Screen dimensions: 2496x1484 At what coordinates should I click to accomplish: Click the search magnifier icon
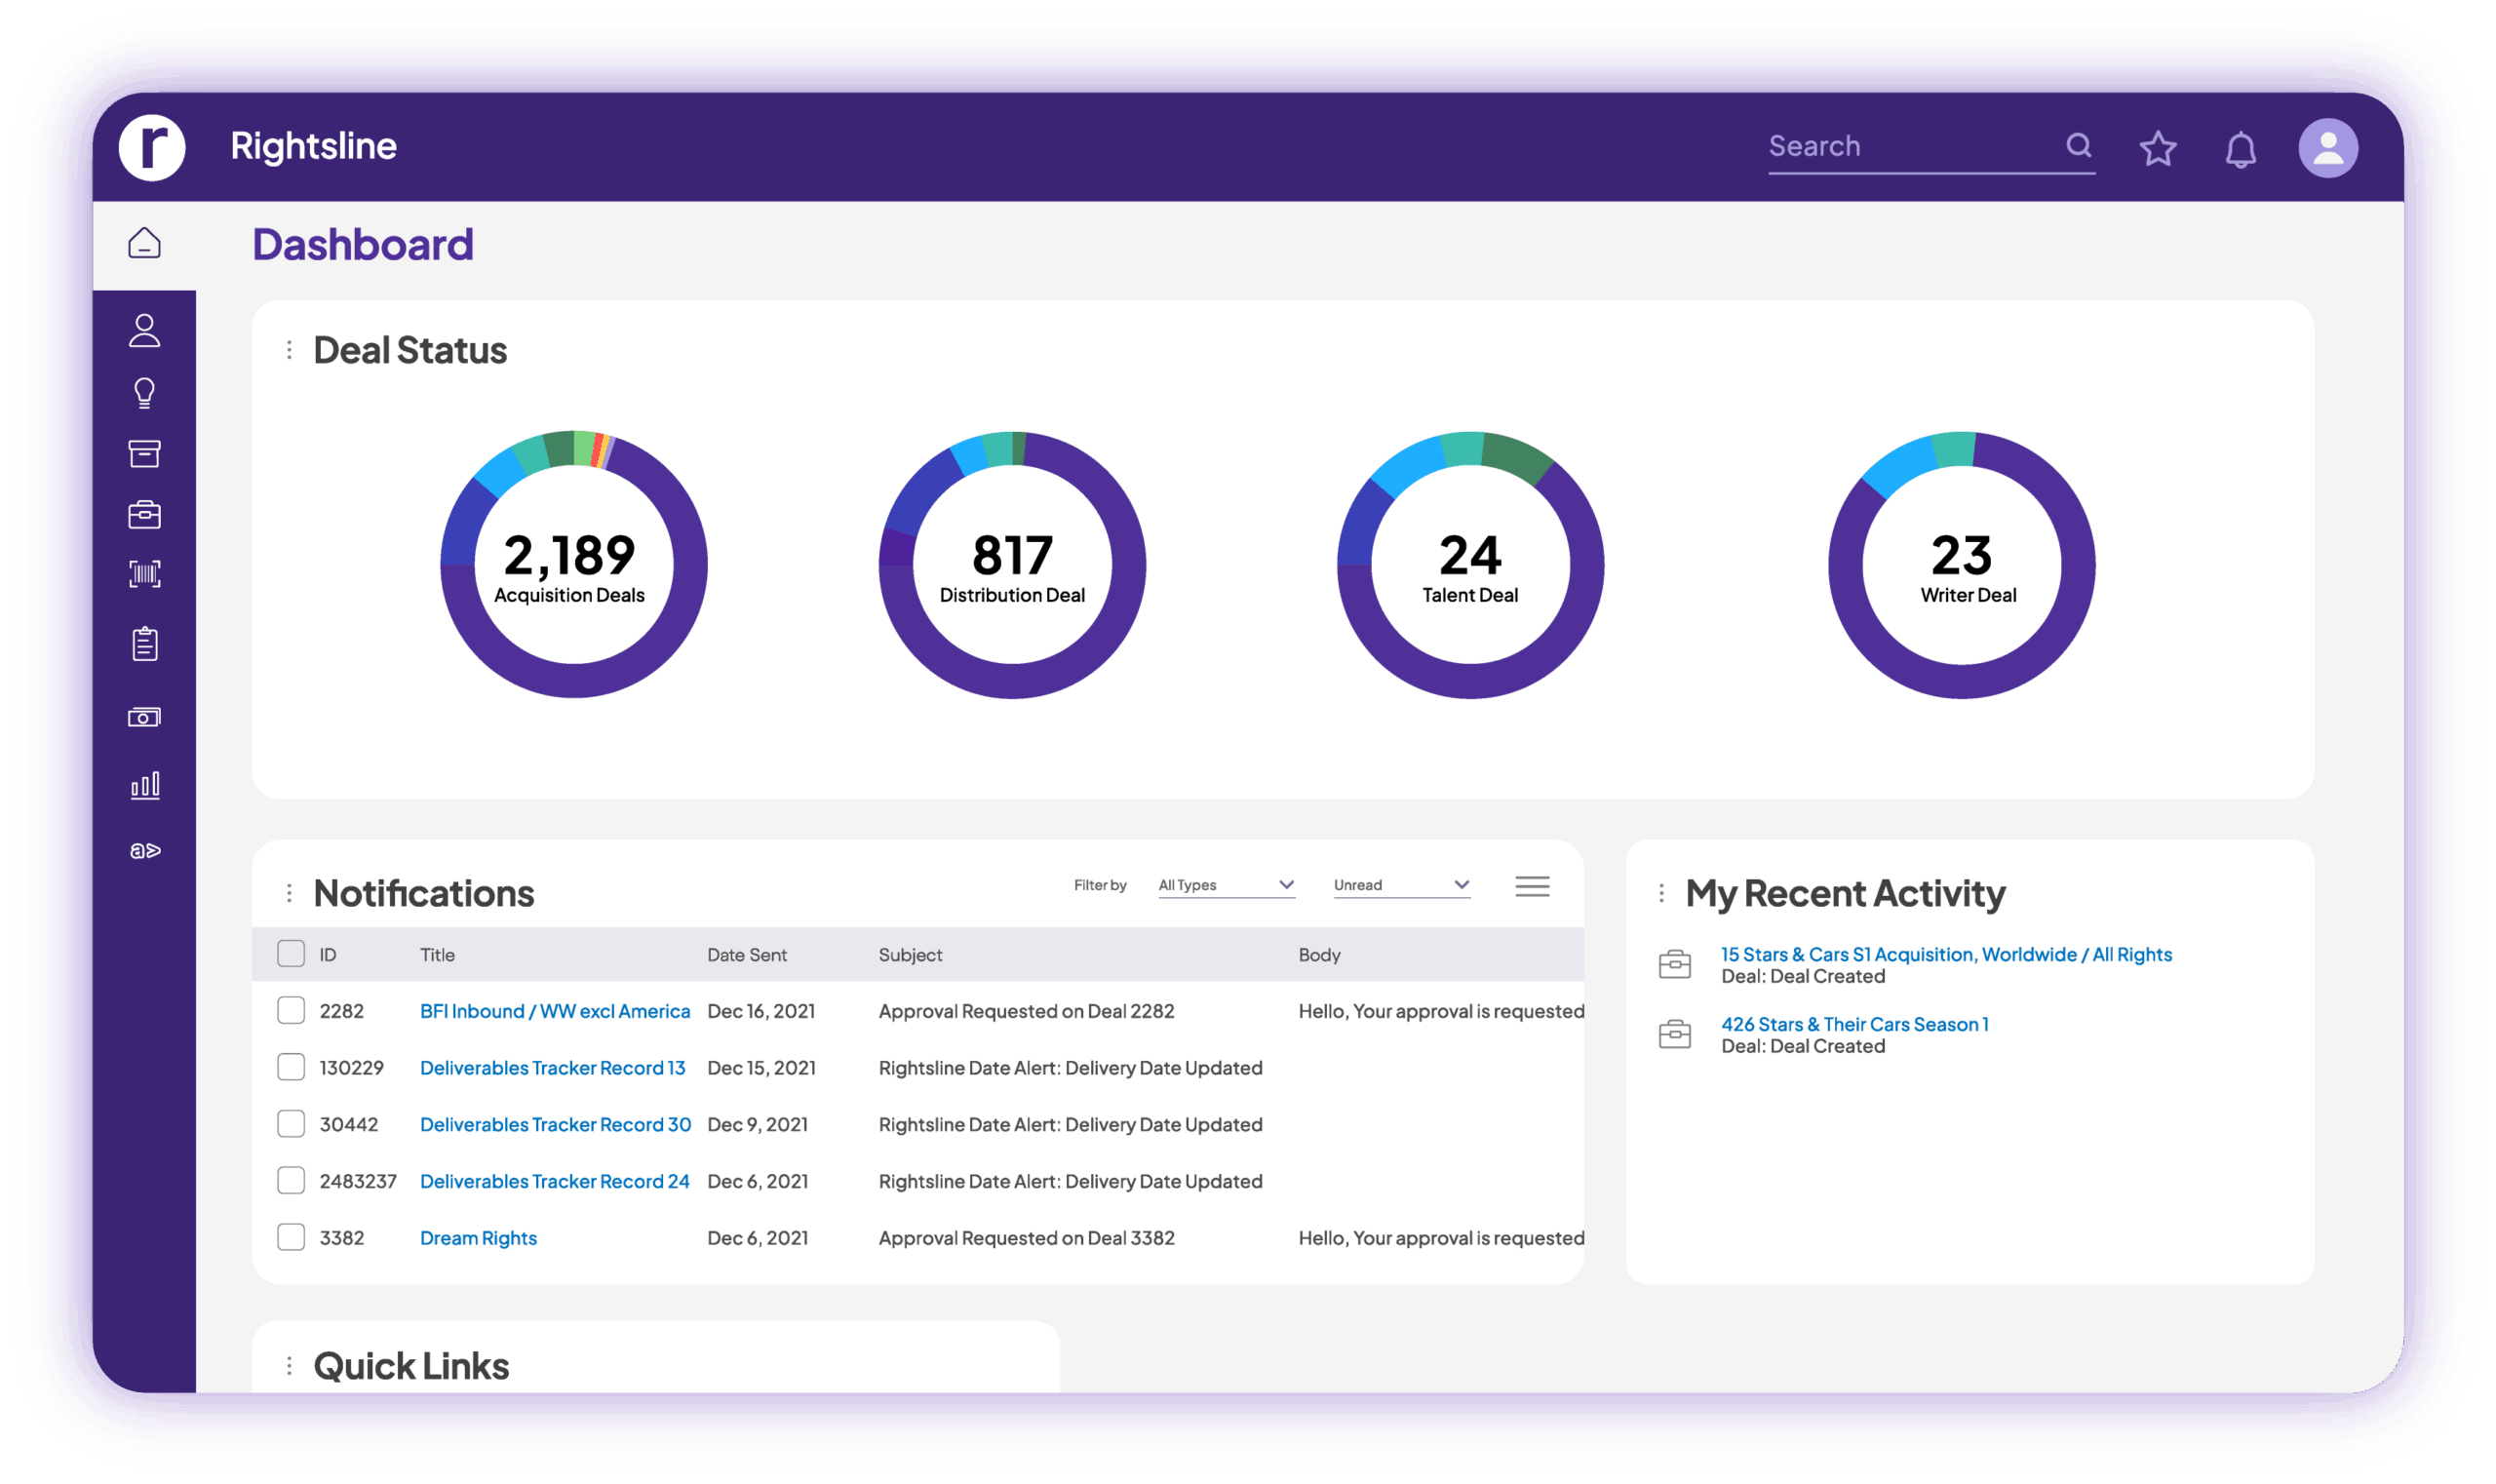click(2079, 145)
